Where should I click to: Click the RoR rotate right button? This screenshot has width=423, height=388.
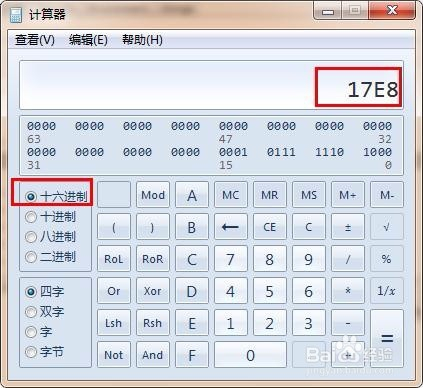pos(153,259)
